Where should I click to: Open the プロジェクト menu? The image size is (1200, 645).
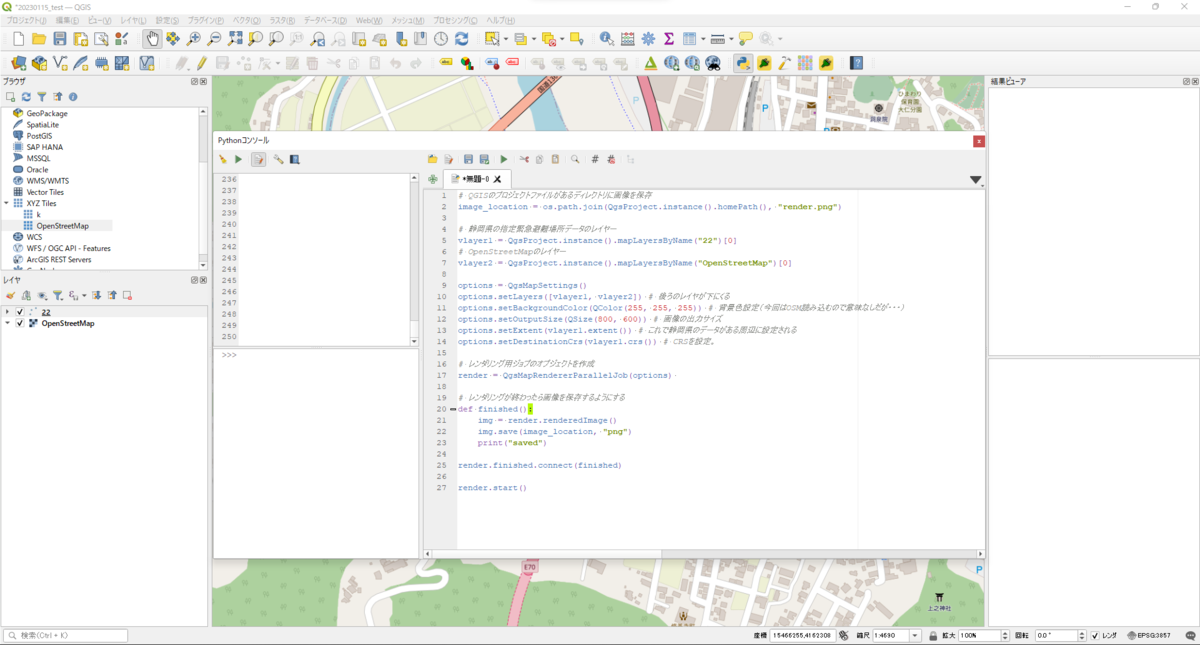click(26, 20)
